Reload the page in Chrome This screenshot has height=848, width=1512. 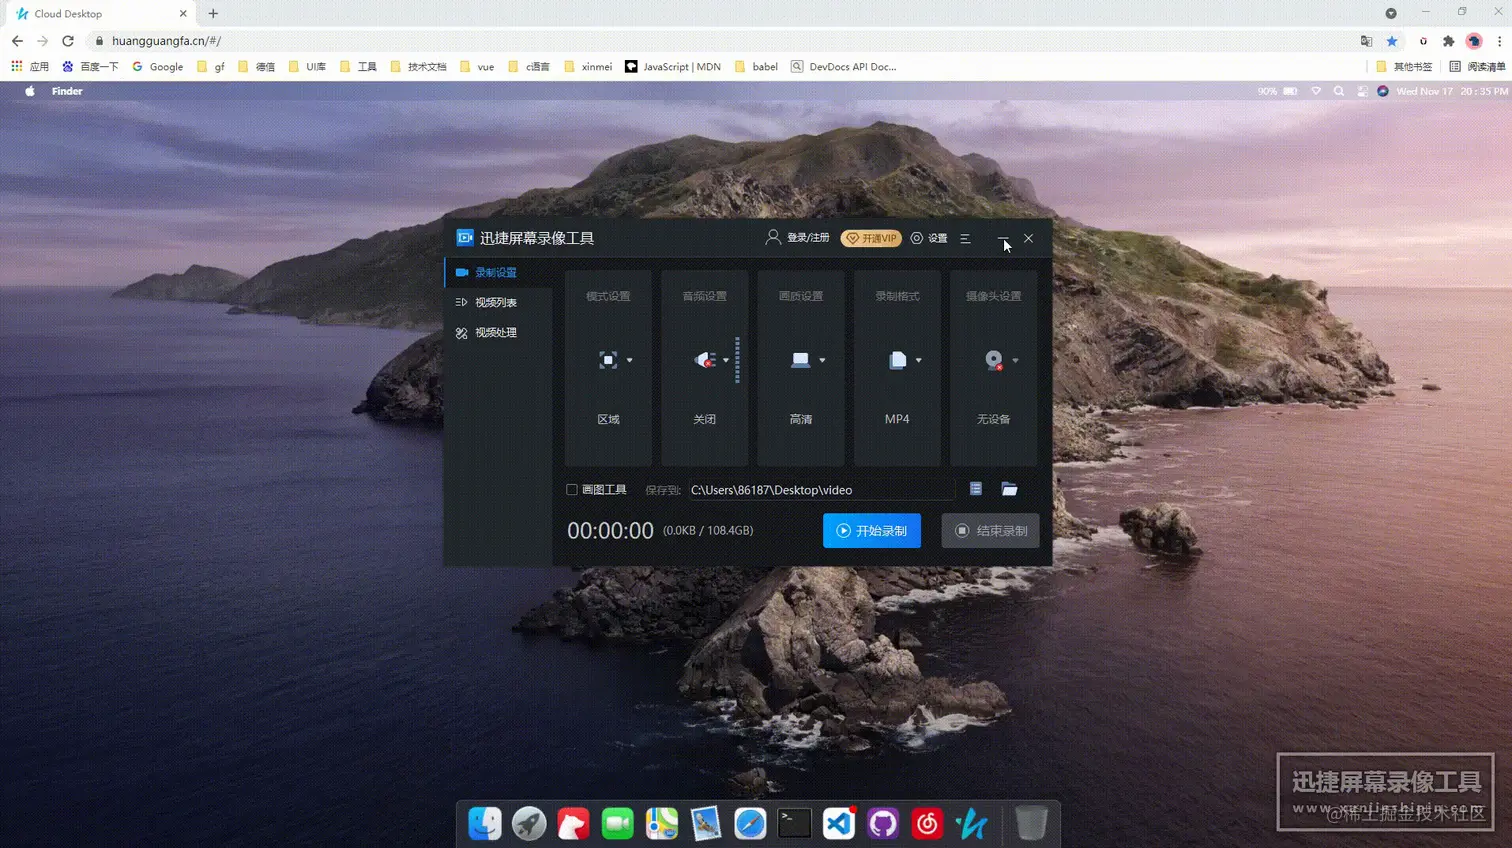[68, 41]
